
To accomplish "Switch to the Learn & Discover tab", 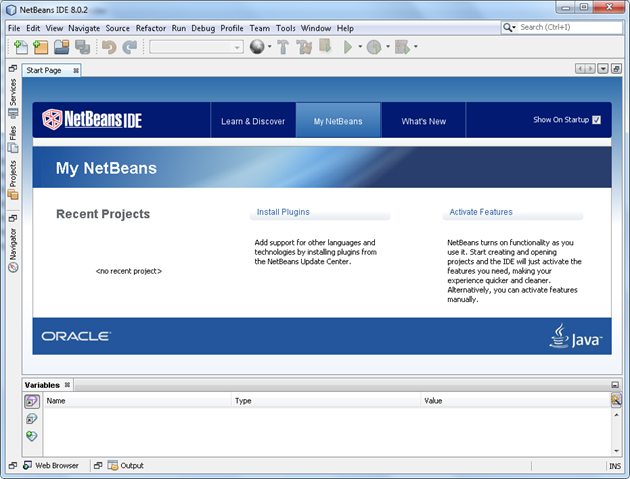I will click(253, 121).
